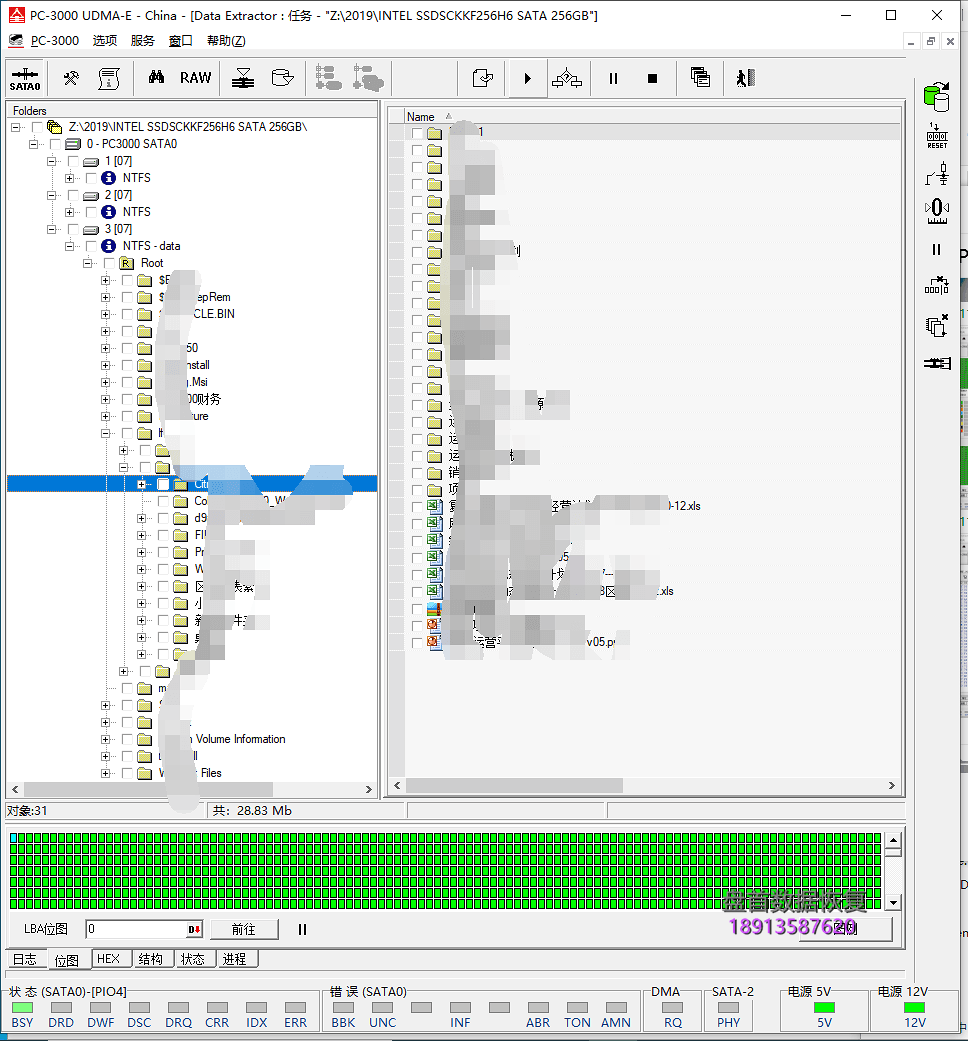This screenshot has width=968, height=1041.
Task: Click the folder export toolbar icon
Action: 282,78
